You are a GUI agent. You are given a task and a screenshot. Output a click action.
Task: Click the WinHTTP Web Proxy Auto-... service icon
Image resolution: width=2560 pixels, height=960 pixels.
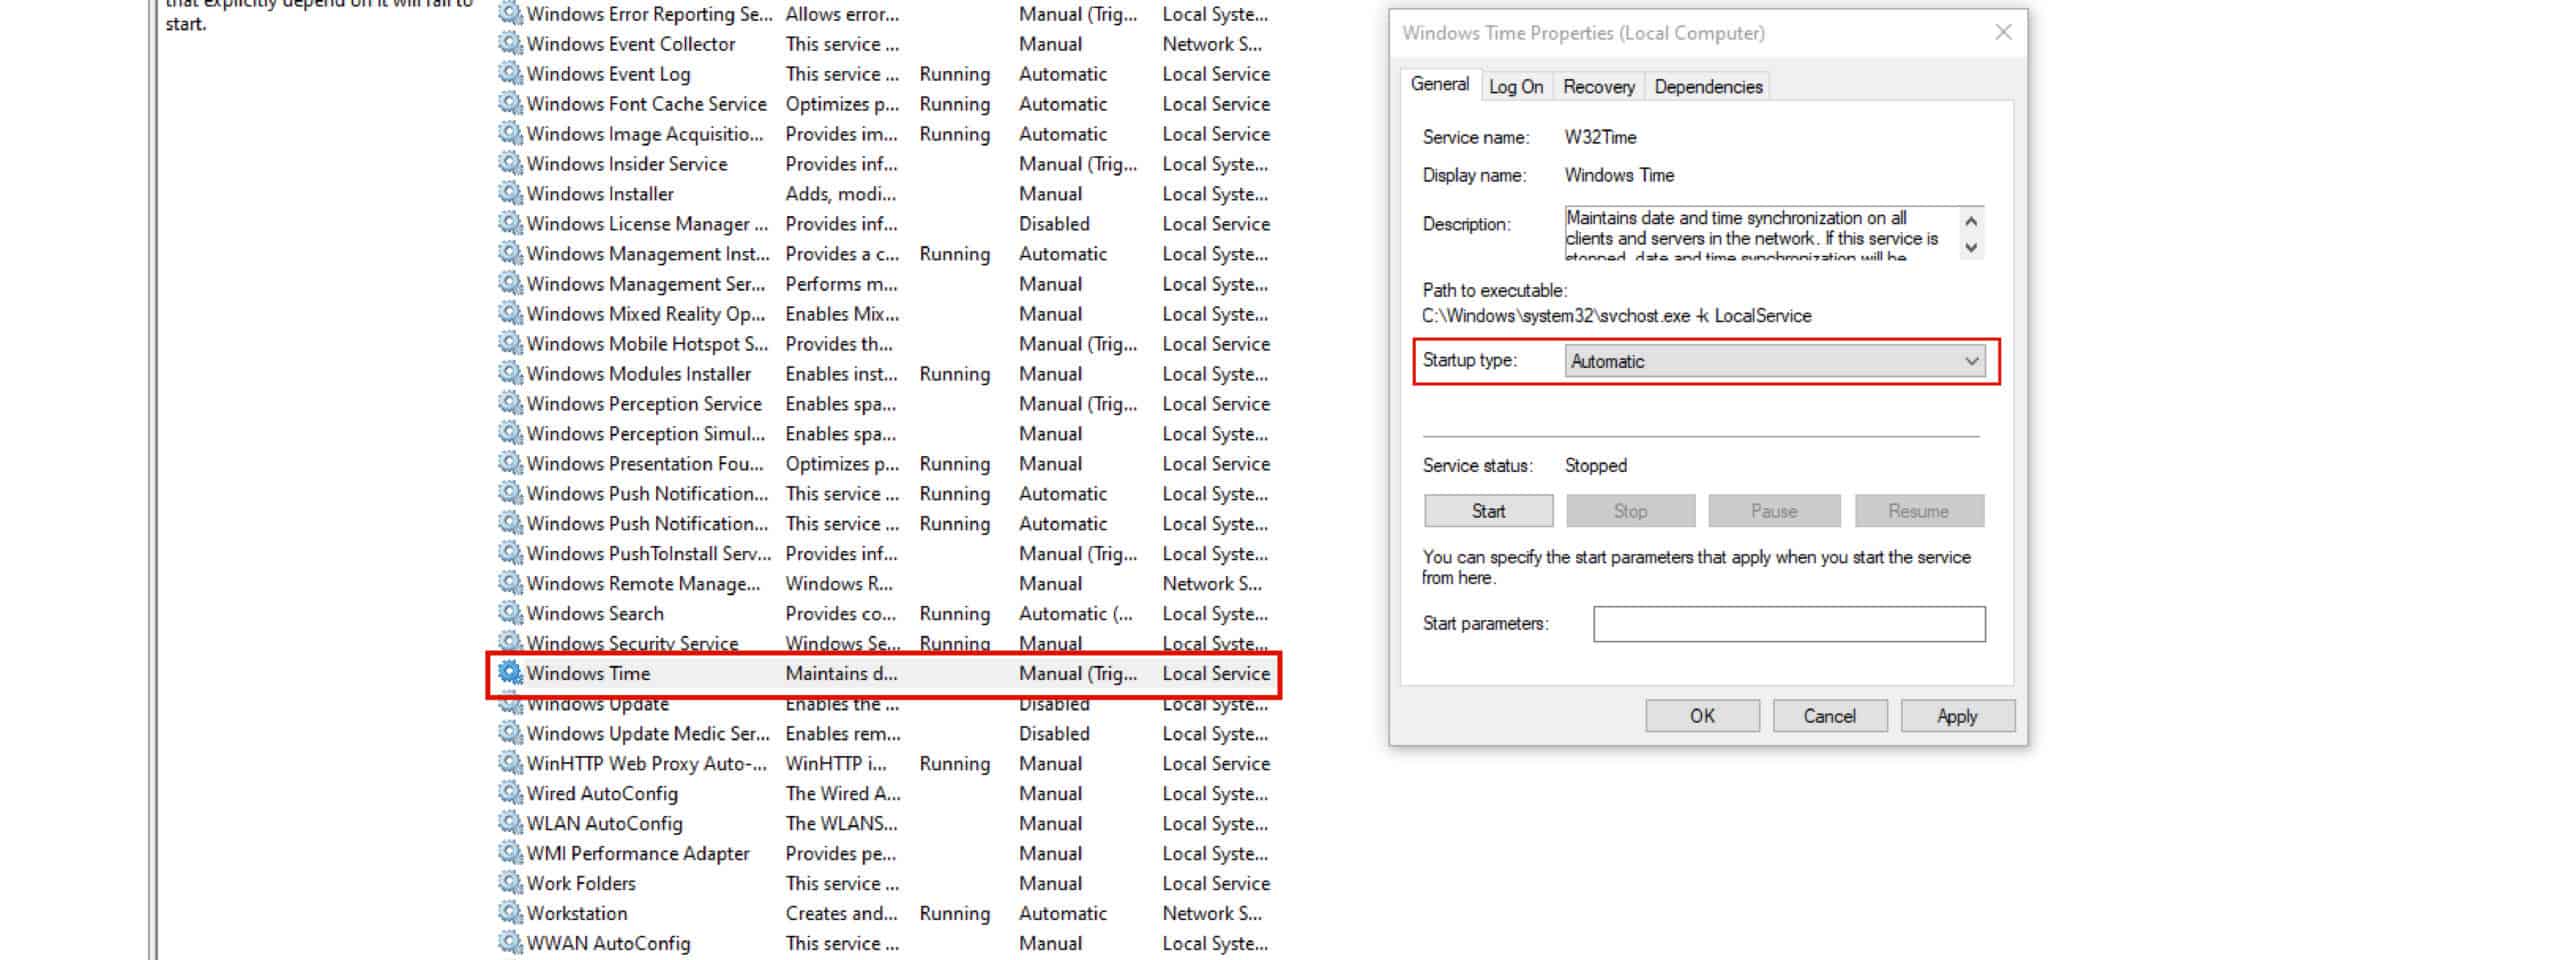[511, 763]
